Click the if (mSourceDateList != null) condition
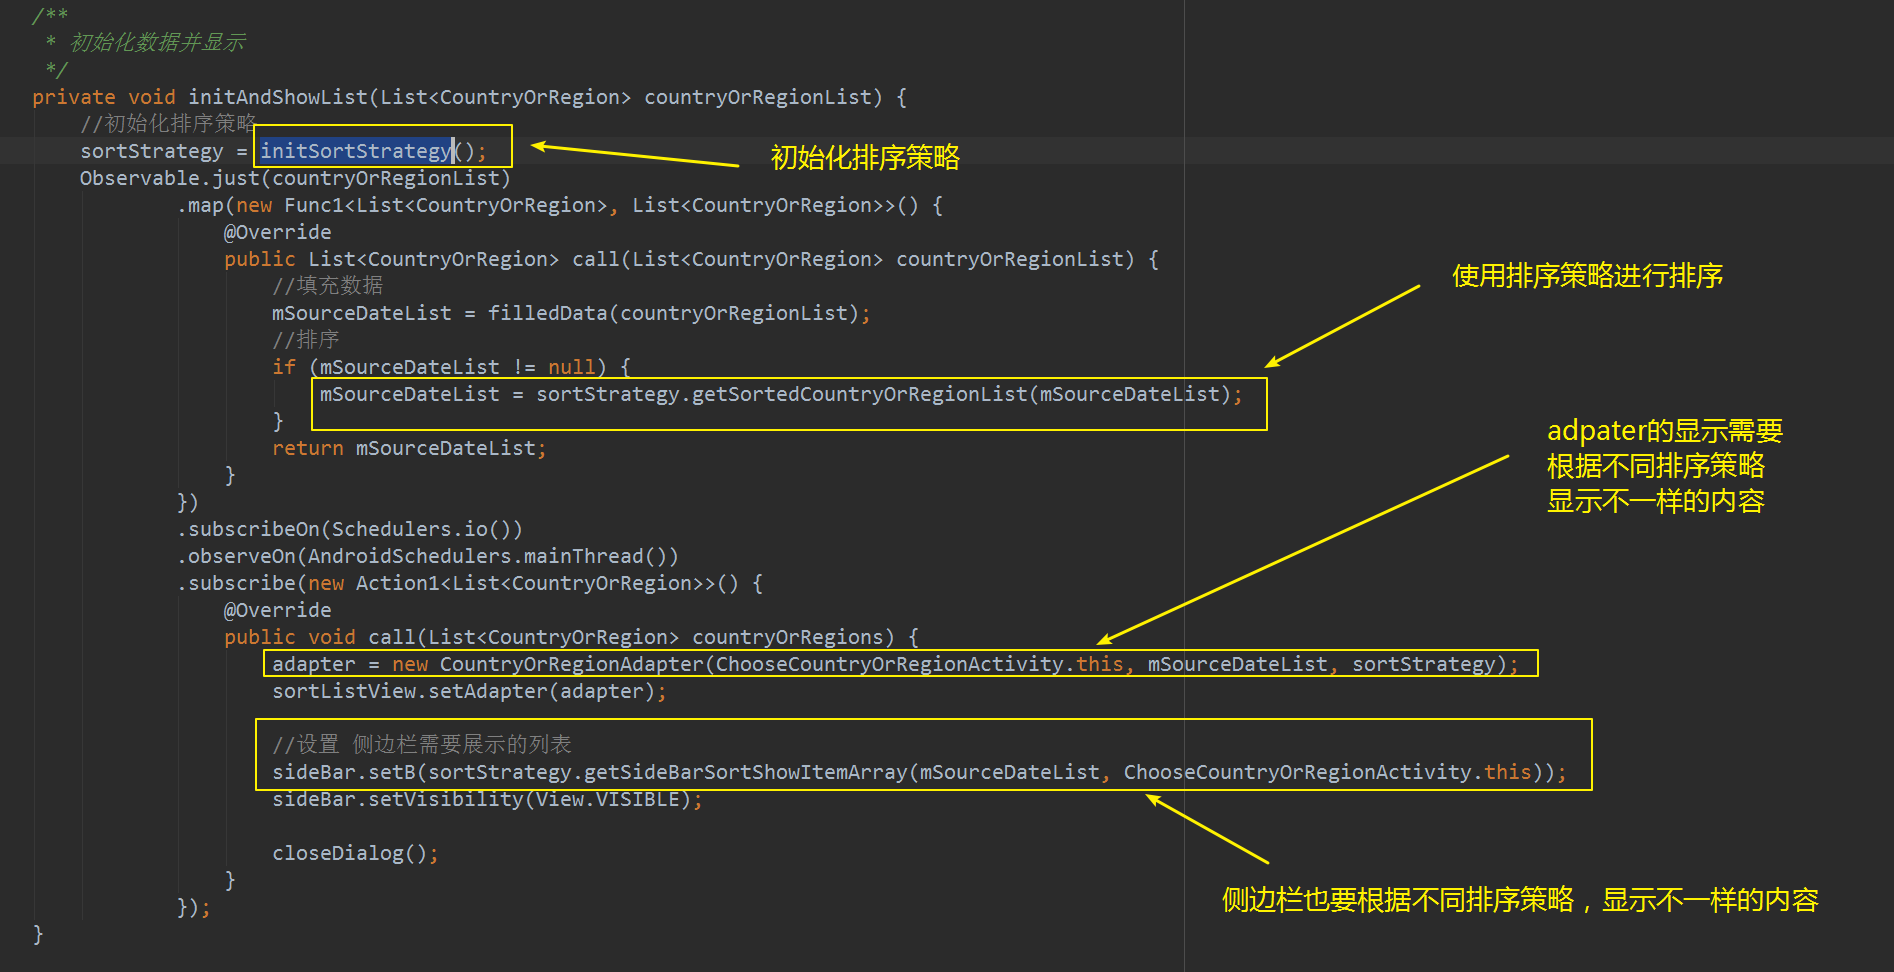The height and width of the screenshot is (972, 1894). 451,367
